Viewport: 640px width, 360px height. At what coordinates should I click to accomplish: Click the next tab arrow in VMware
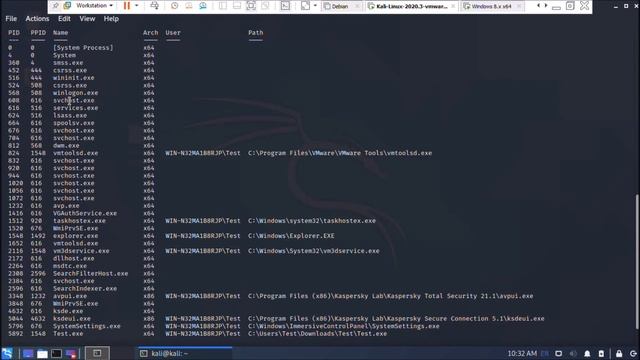coord(546,6)
